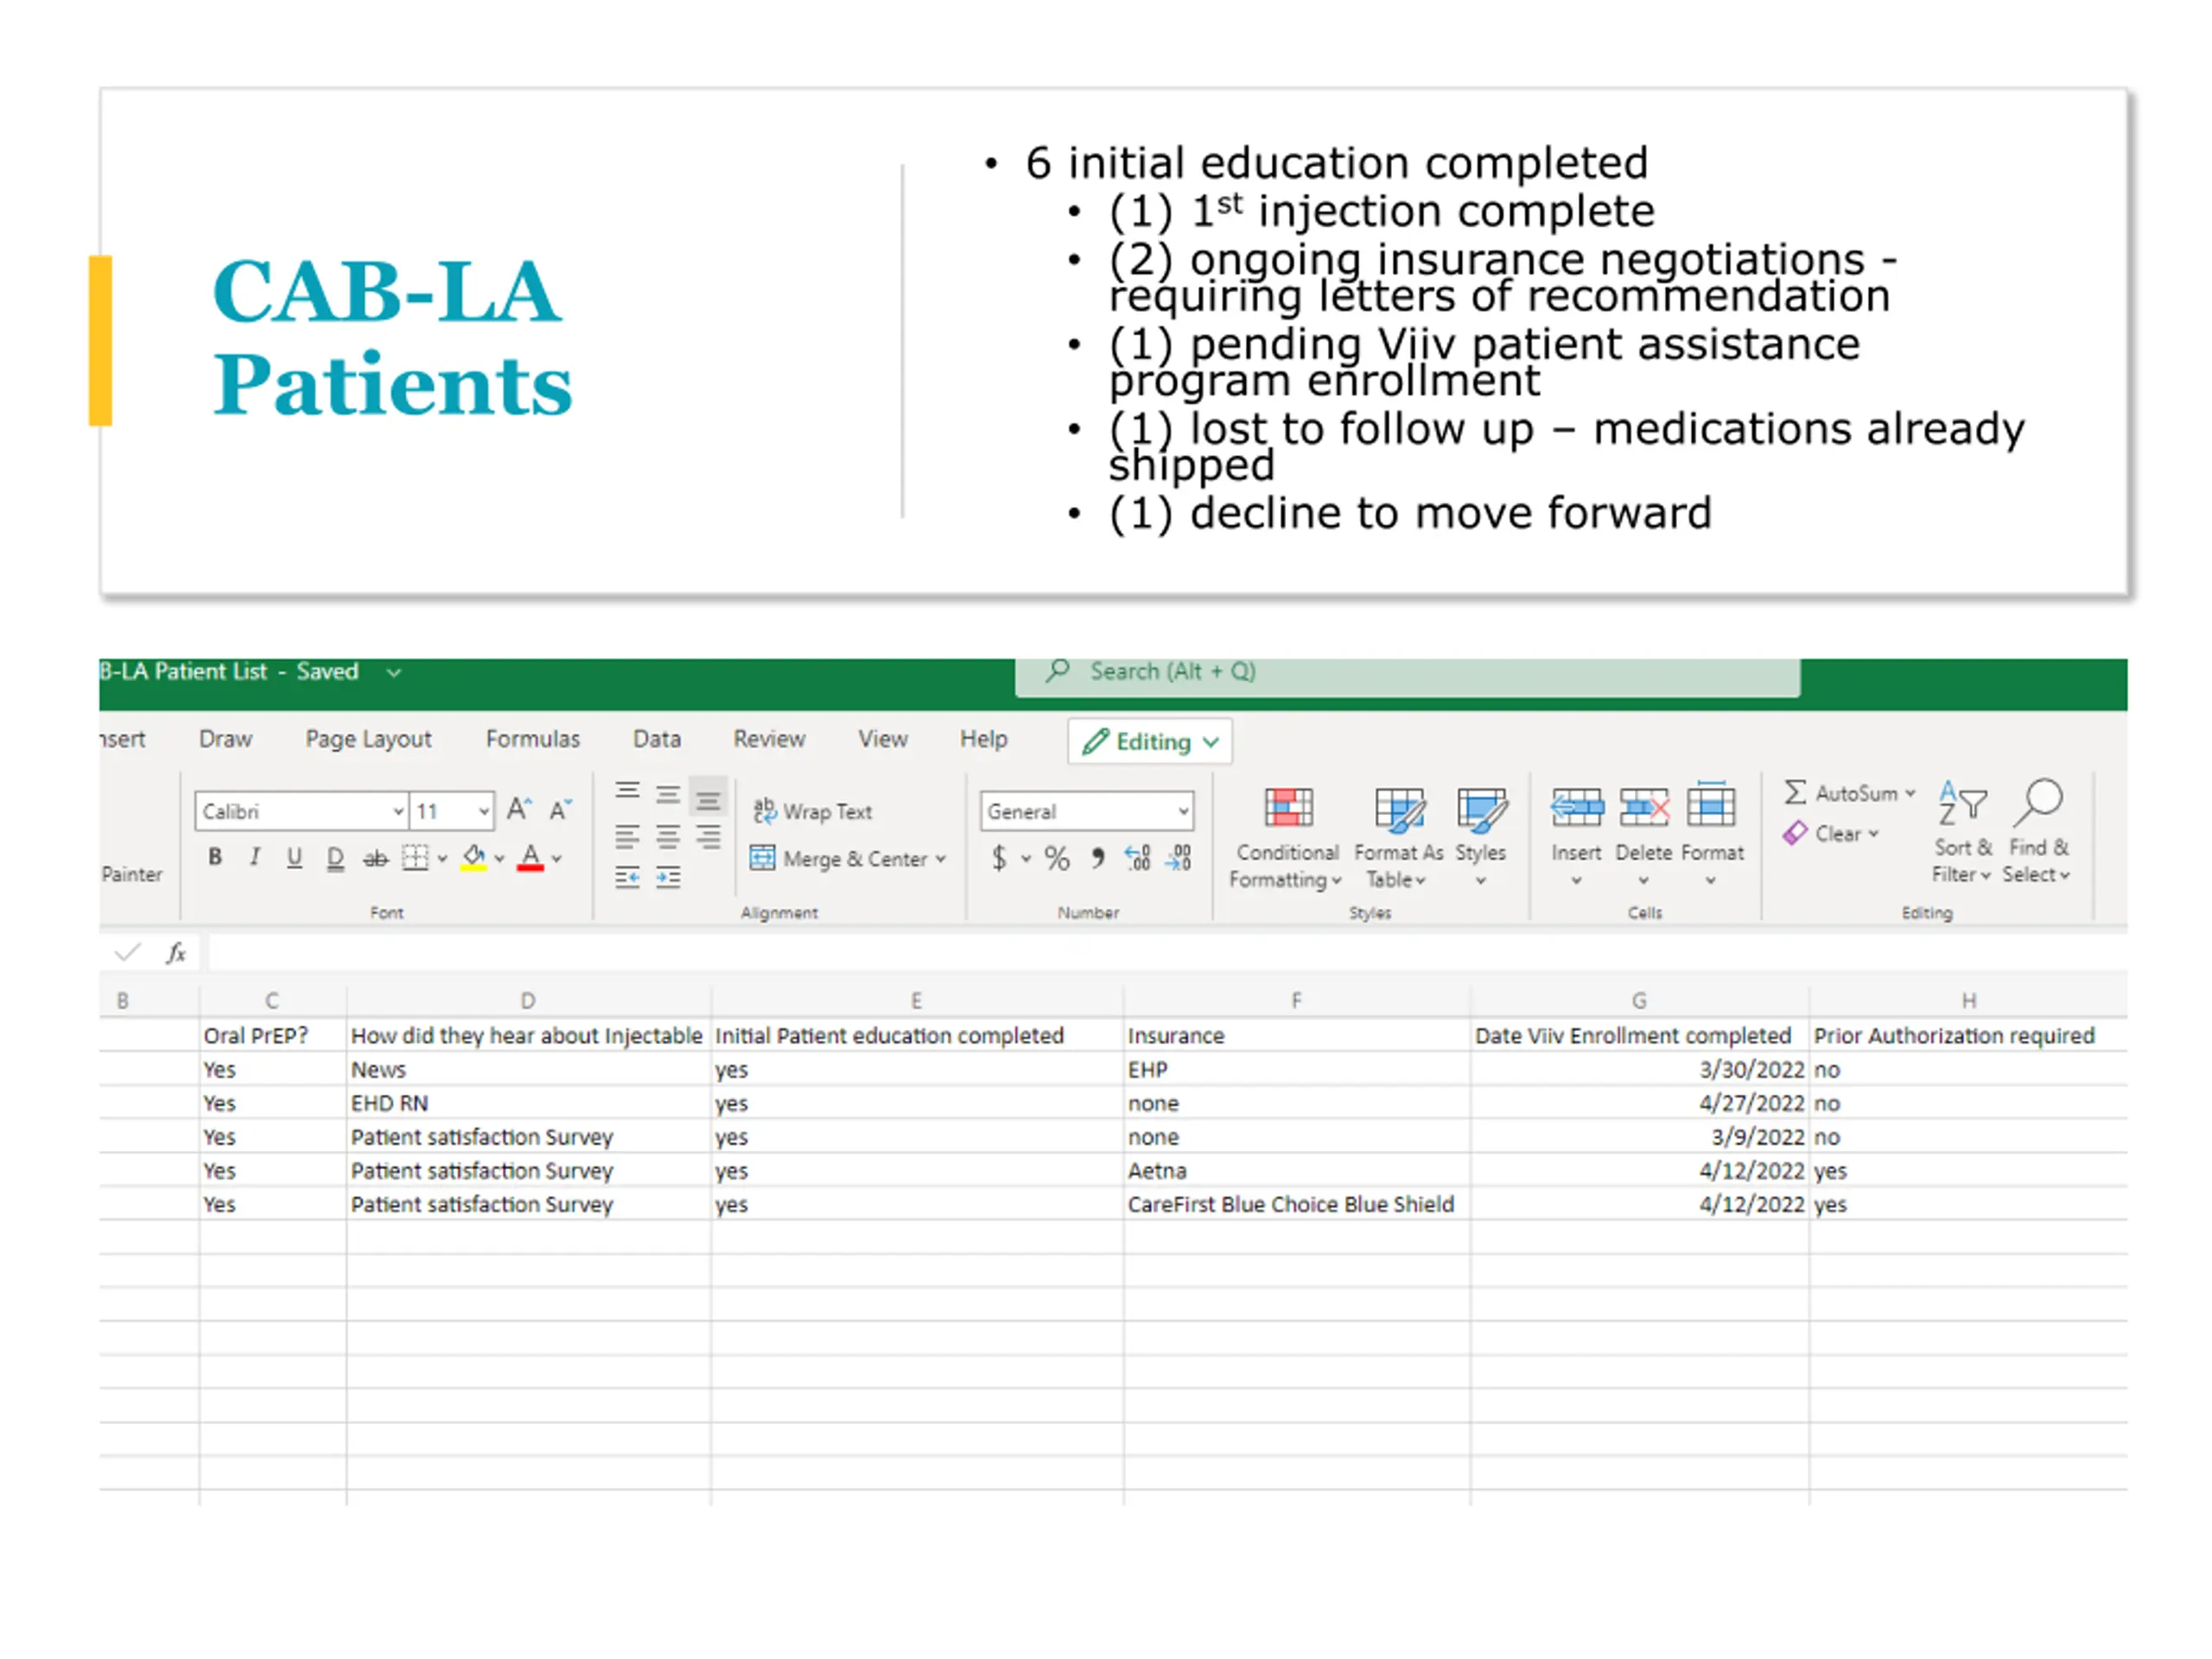
Task: Click the Format As Table icon
Action: [1398, 808]
